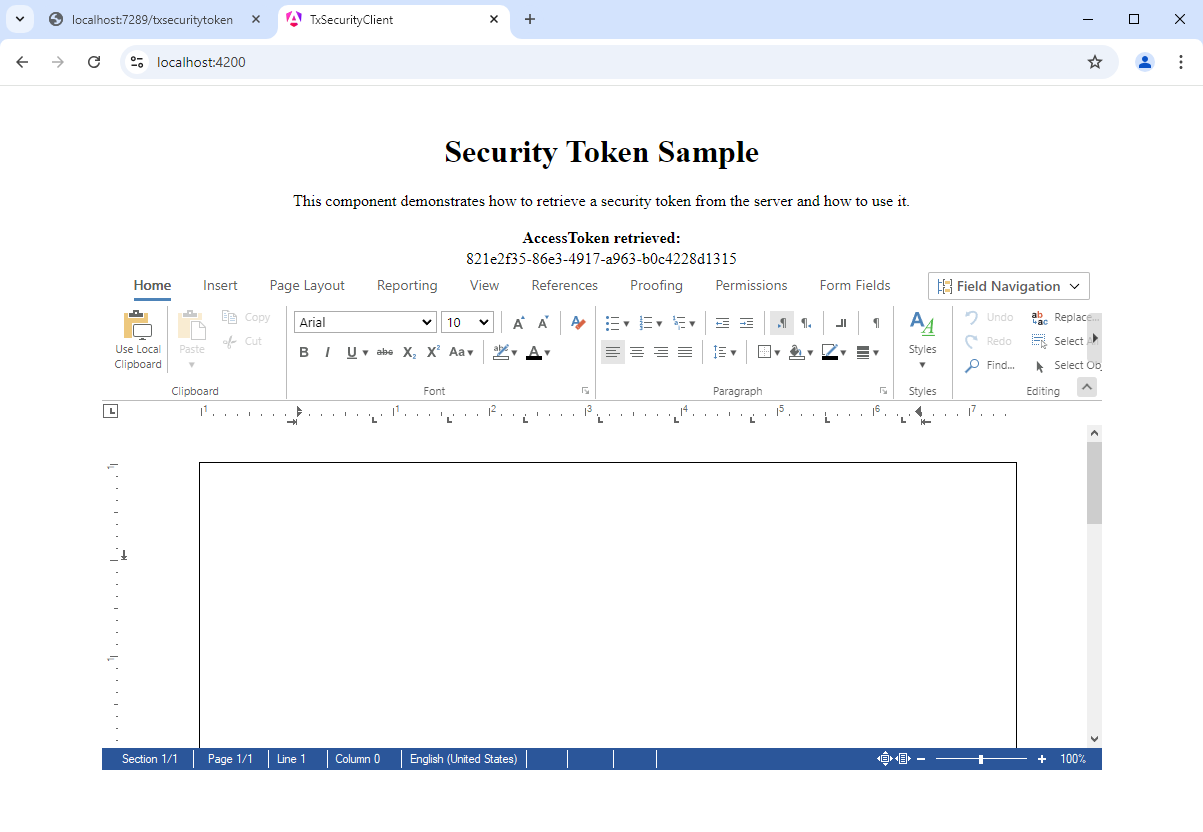Switch to the Reporting tab
The height and width of the screenshot is (832, 1203).
[x=407, y=285]
